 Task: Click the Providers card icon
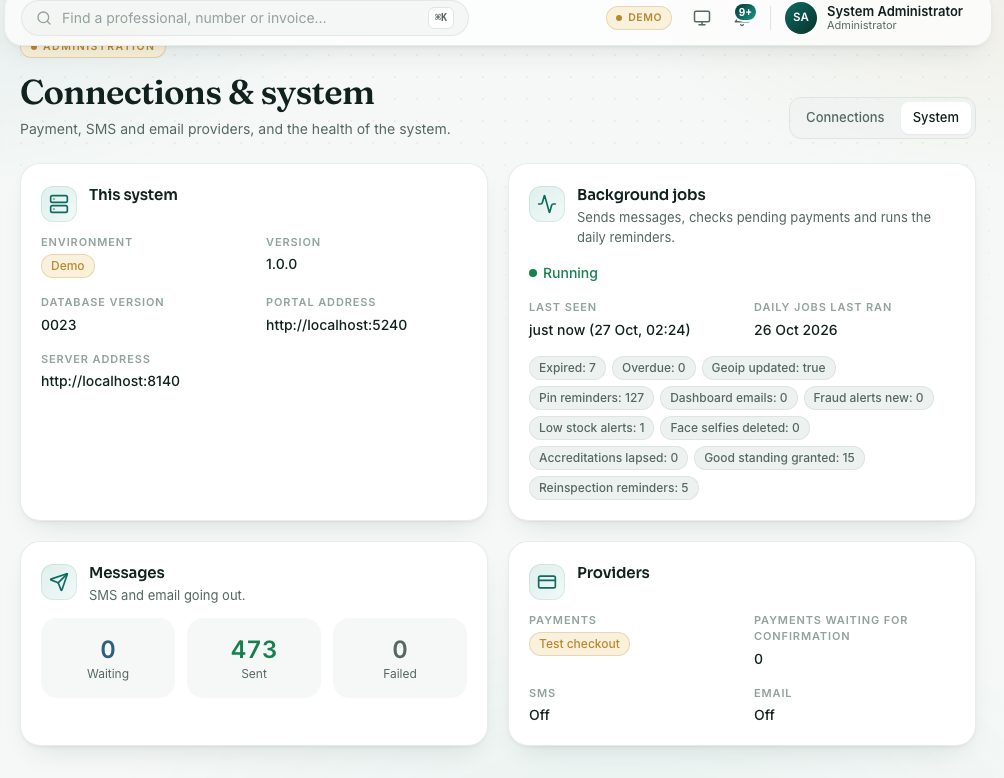pyautogui.click(x=547, y=582)
